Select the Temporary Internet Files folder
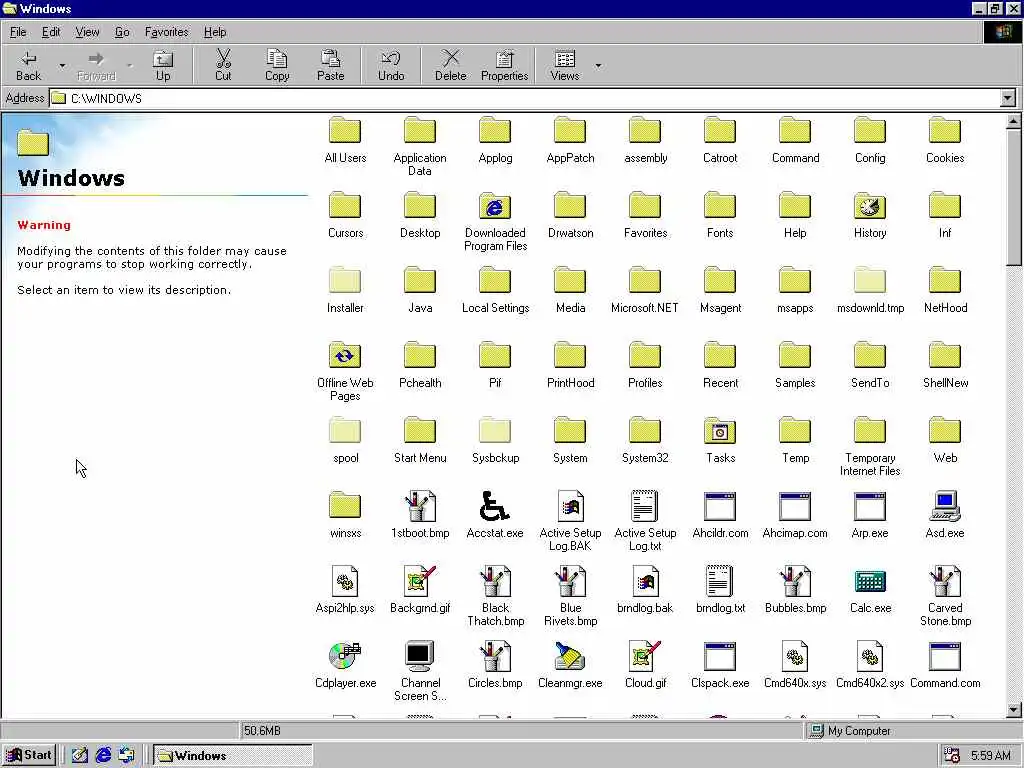The height and width of the screenshot is (768, 1024). [870, 447]
